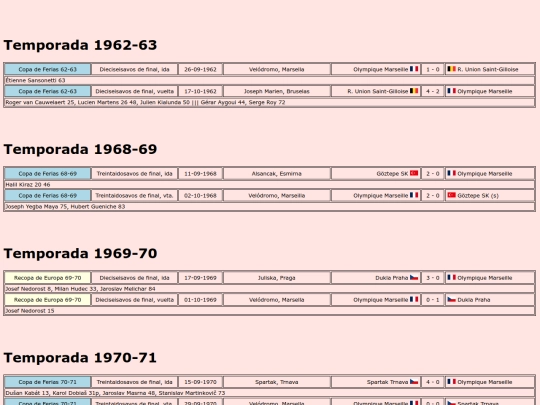Select the Temporada 1968-69 heading
Image resolution: width=540 pixels, height=405 pixels.
click(x=80, y=149)
